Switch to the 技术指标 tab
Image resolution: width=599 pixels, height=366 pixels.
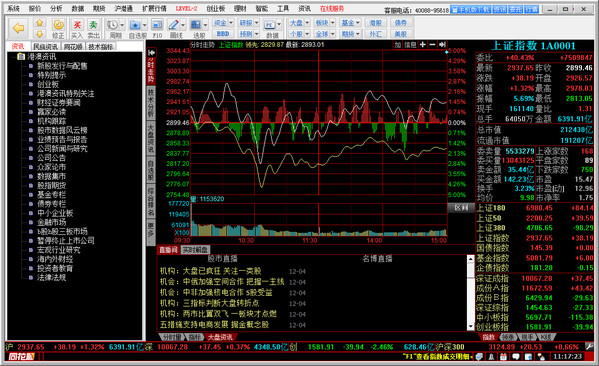pos(101,47)
